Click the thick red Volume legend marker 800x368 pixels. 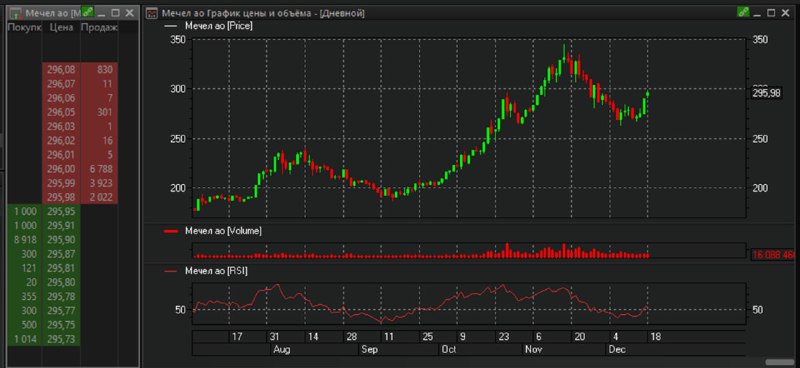pyautogui.click(x=172, y=232)
